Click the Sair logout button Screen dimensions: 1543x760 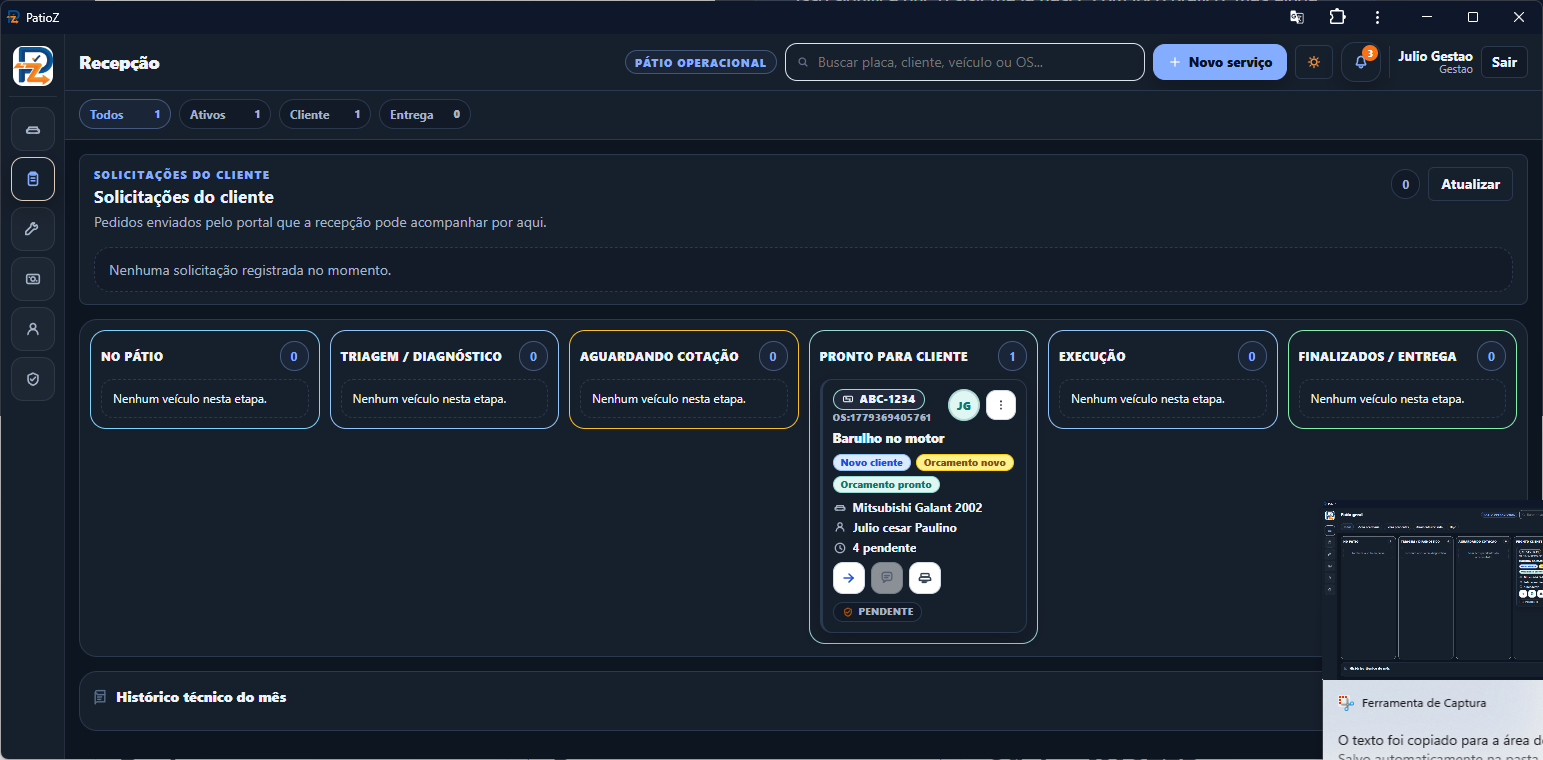point(1504,62)
